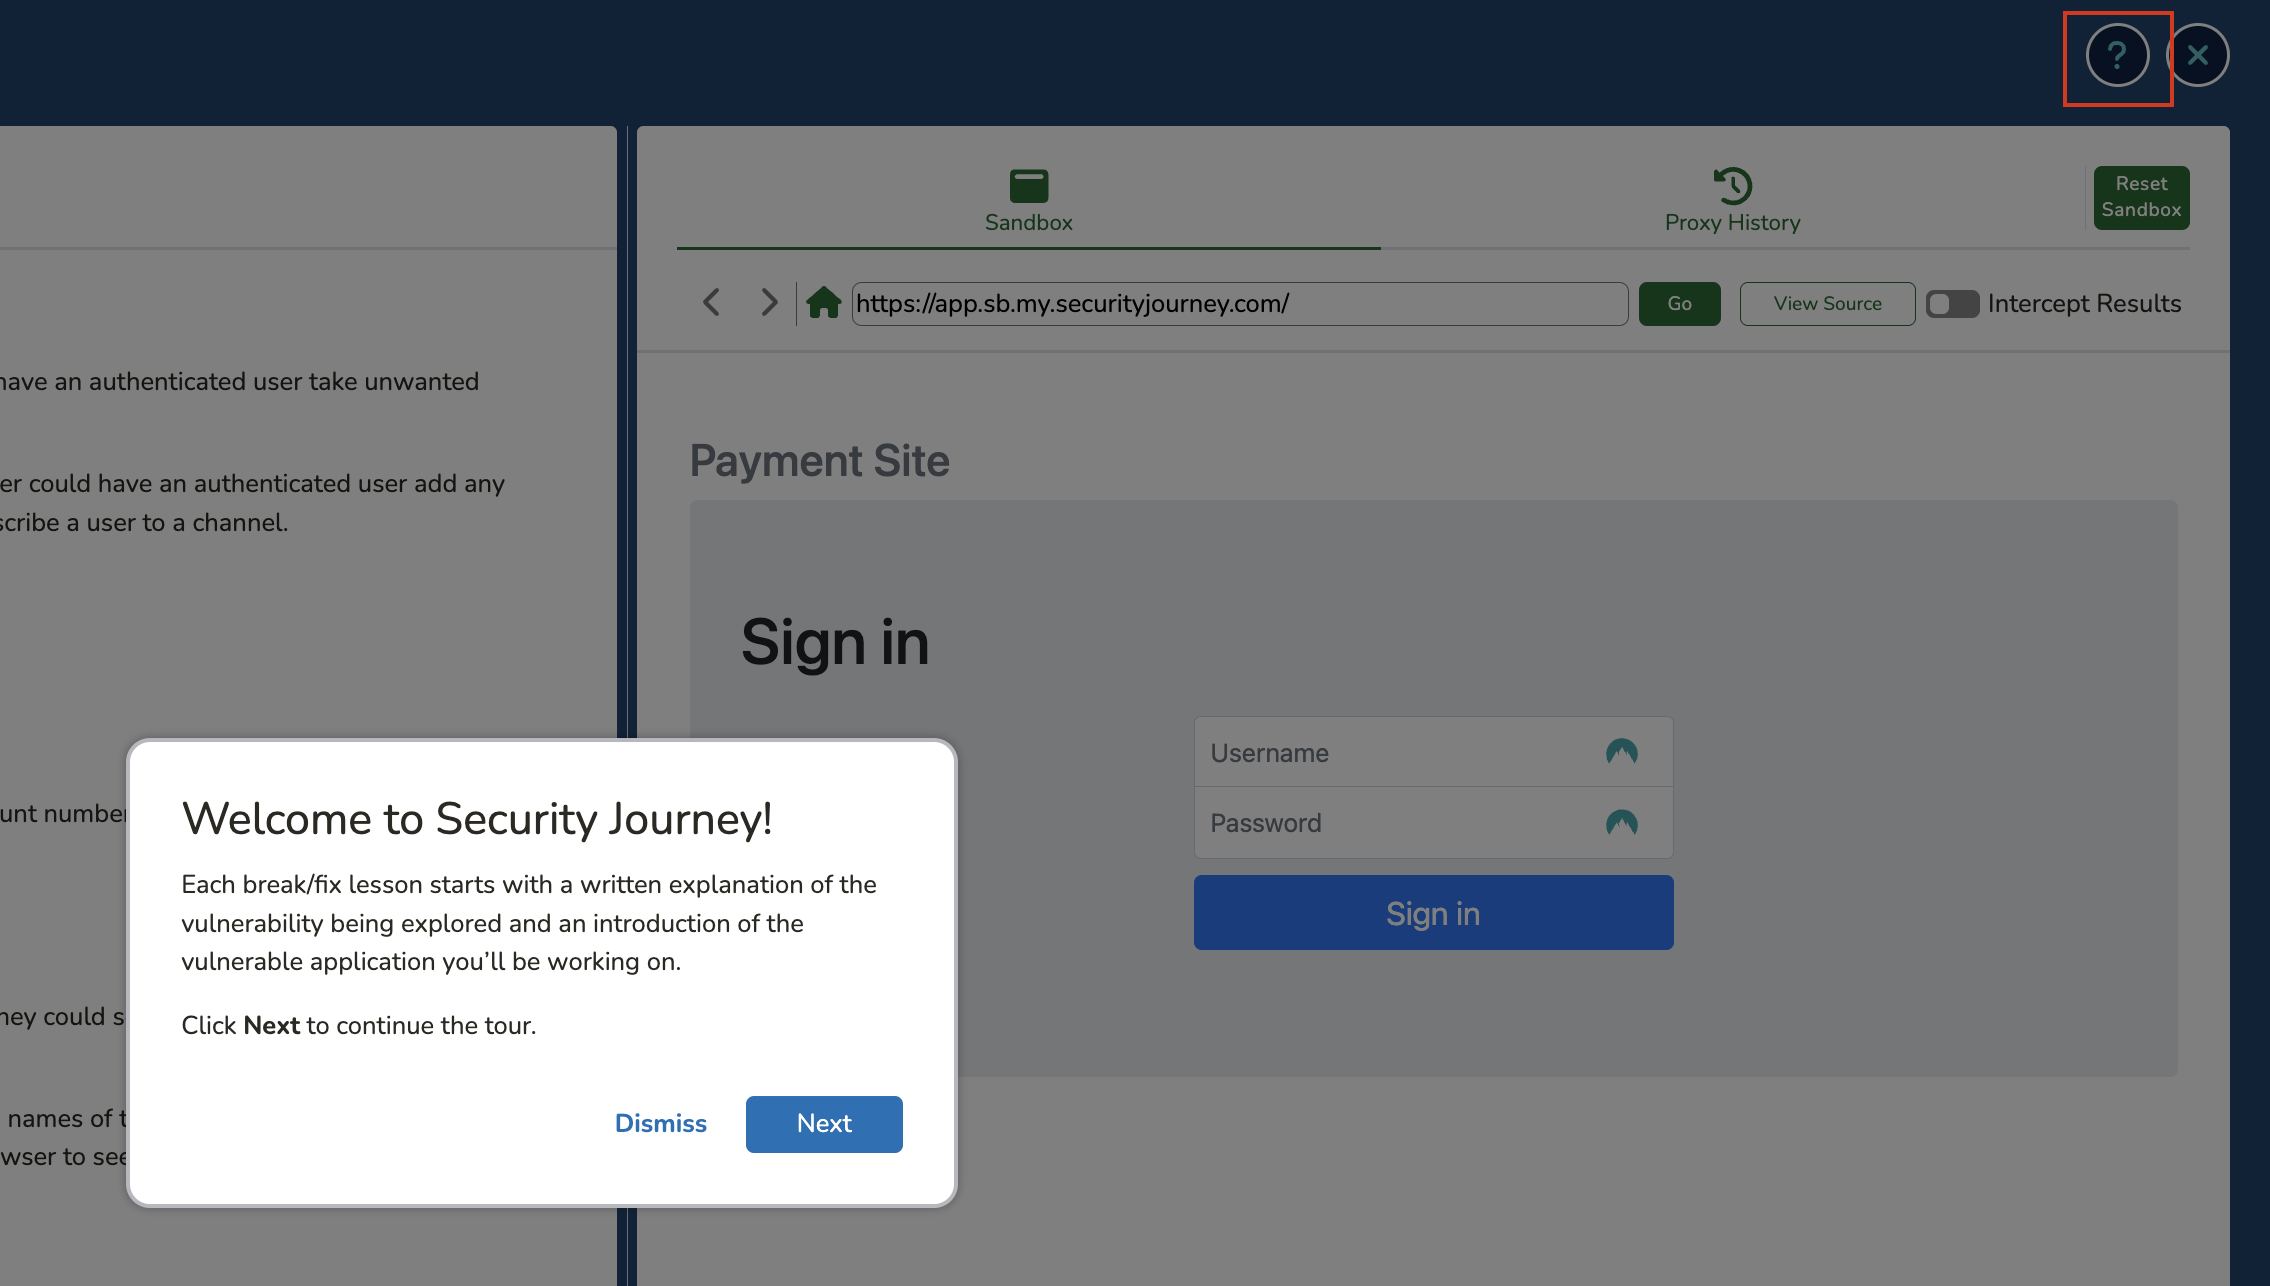The height and width of the screenshot is (1286, 2270).
Task: Click the green Go button
Action: (1679, 304)
